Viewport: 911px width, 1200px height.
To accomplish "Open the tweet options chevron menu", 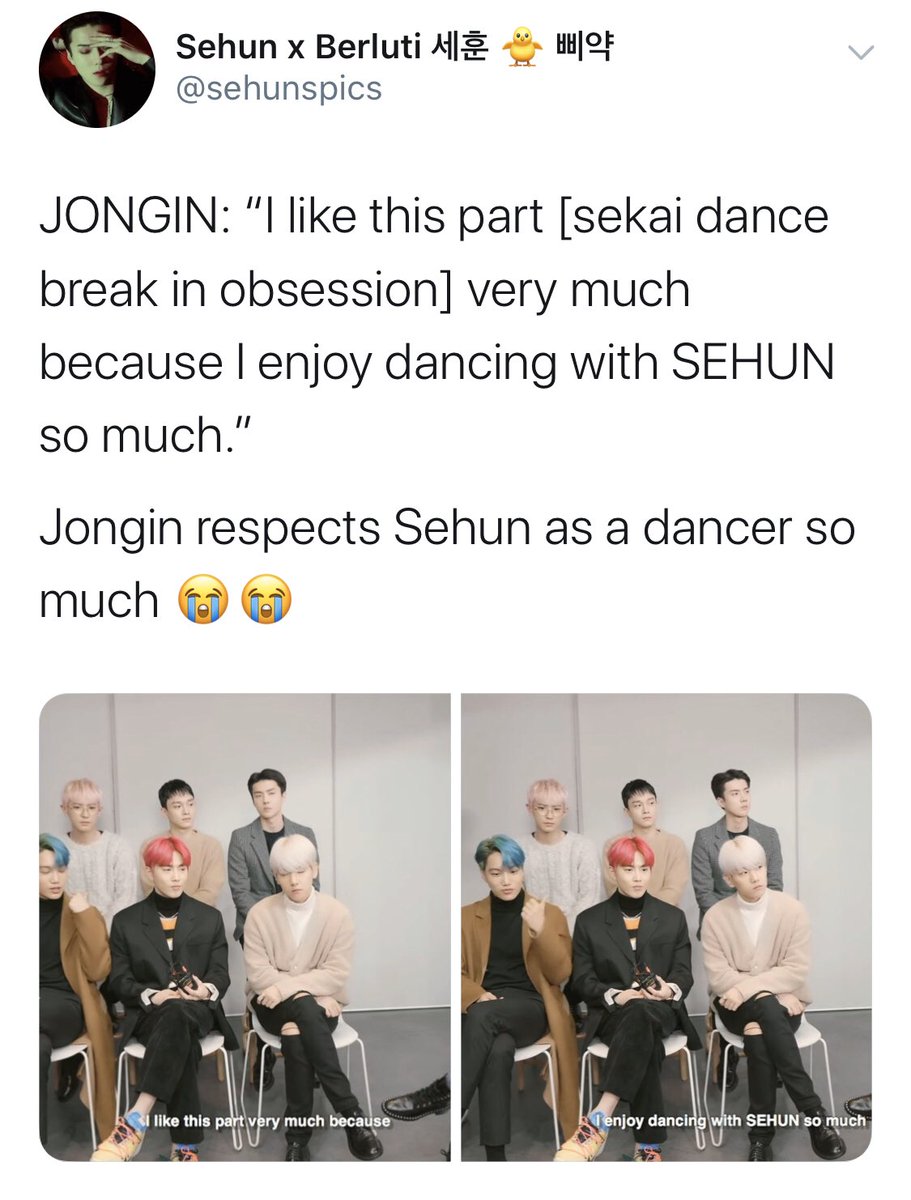I will tap(860, 52).
